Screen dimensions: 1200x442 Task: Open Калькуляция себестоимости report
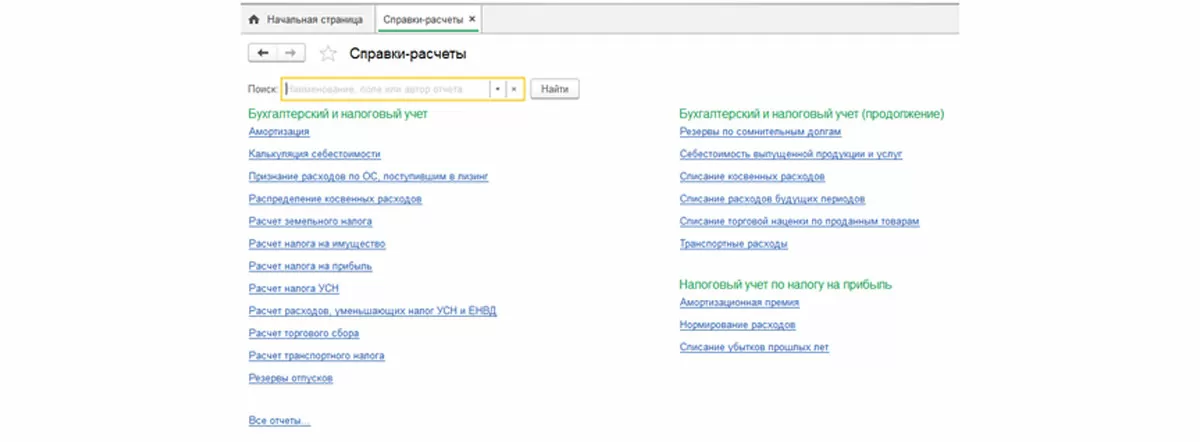click(x=314, y=154)
